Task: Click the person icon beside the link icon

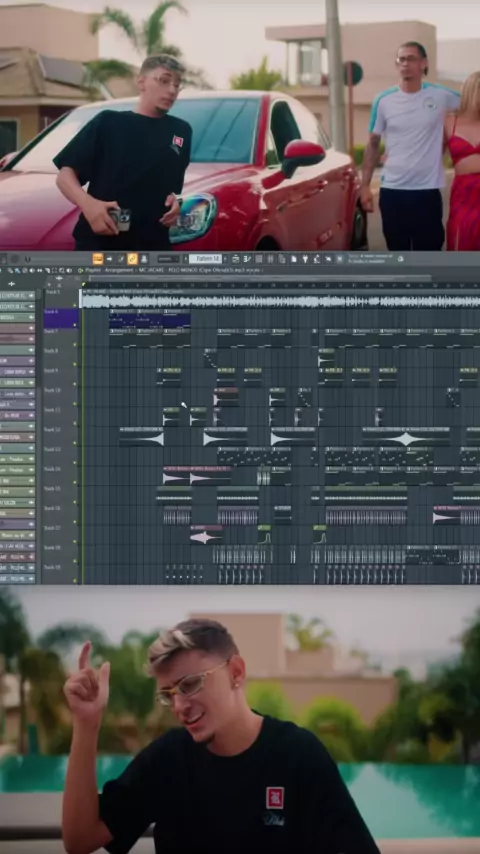Action: [x=144, y=259]
